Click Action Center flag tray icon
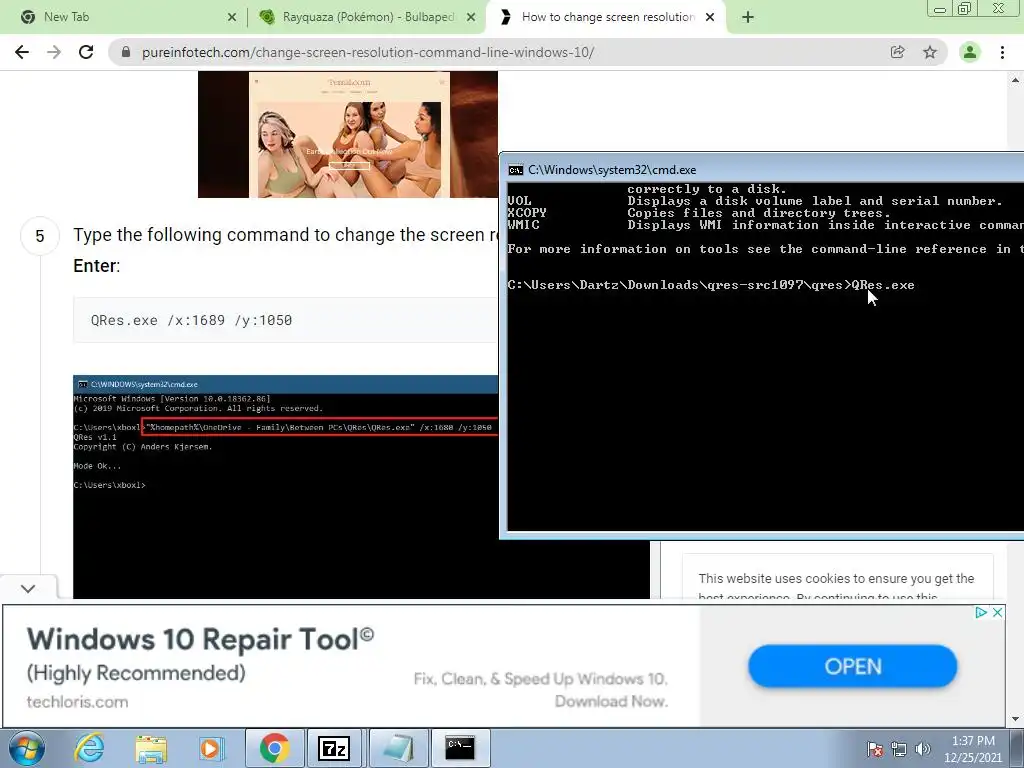1024x768 pixels. (875, 749)
